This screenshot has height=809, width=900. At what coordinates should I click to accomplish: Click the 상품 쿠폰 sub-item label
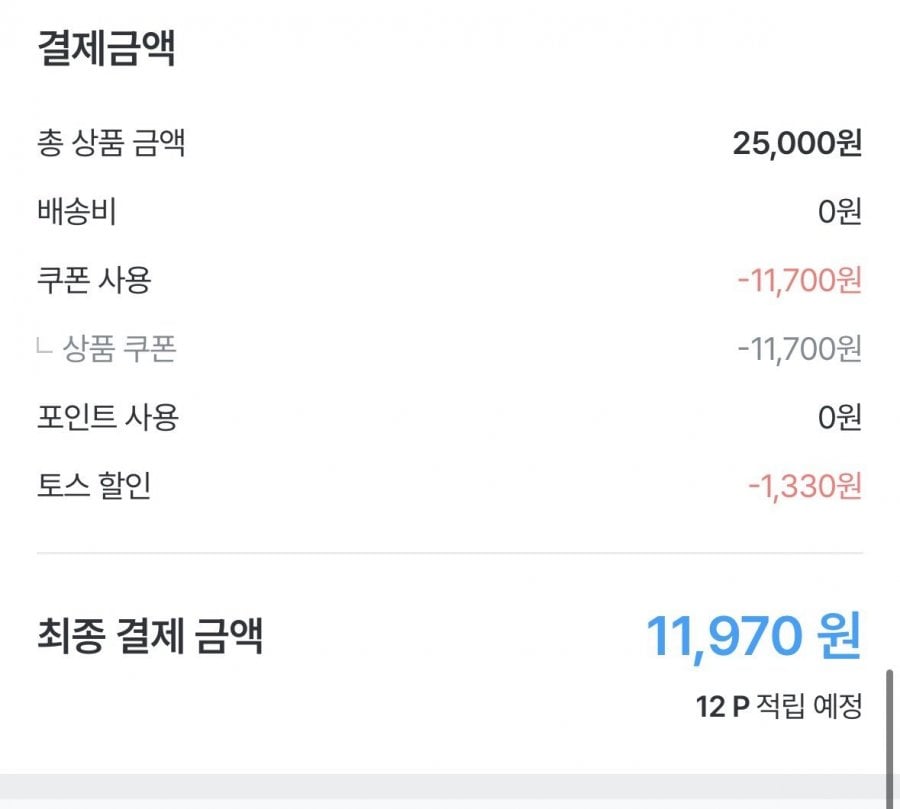click(x=120, y=349)
